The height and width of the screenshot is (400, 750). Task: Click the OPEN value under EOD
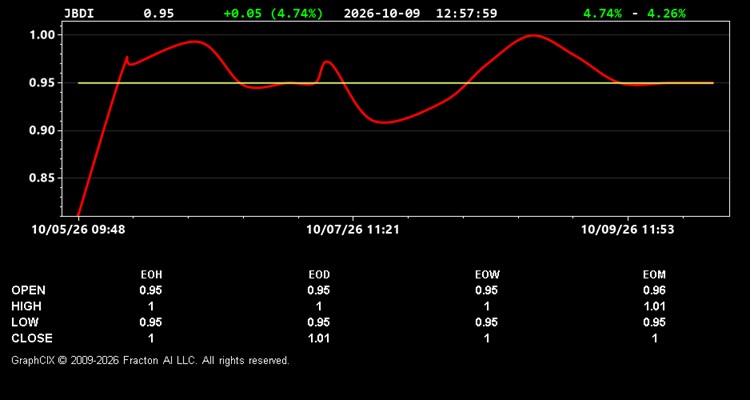coord(319,290)
